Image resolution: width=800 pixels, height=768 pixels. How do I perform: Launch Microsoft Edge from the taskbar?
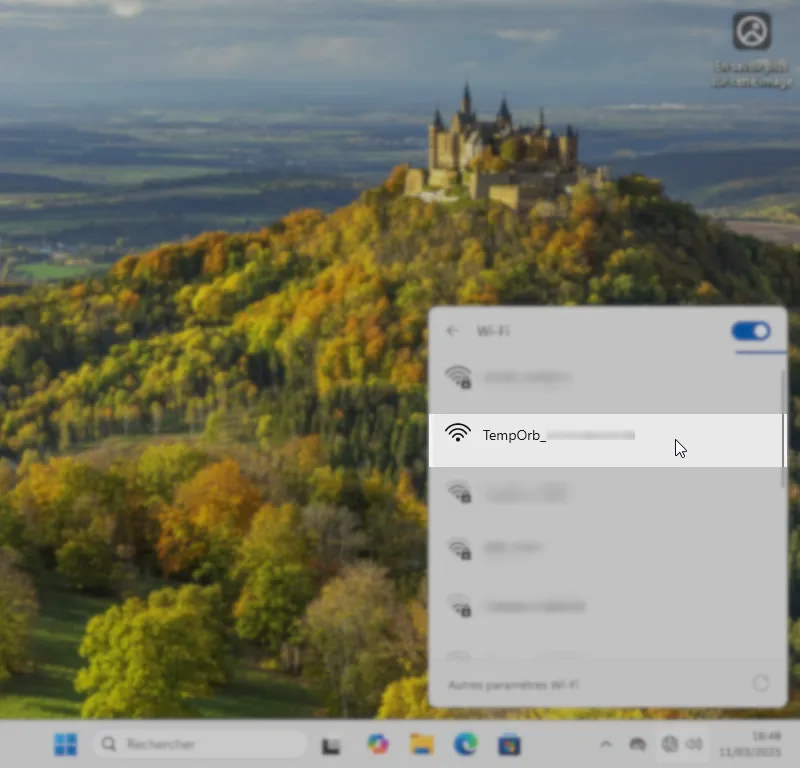(465, 744)
